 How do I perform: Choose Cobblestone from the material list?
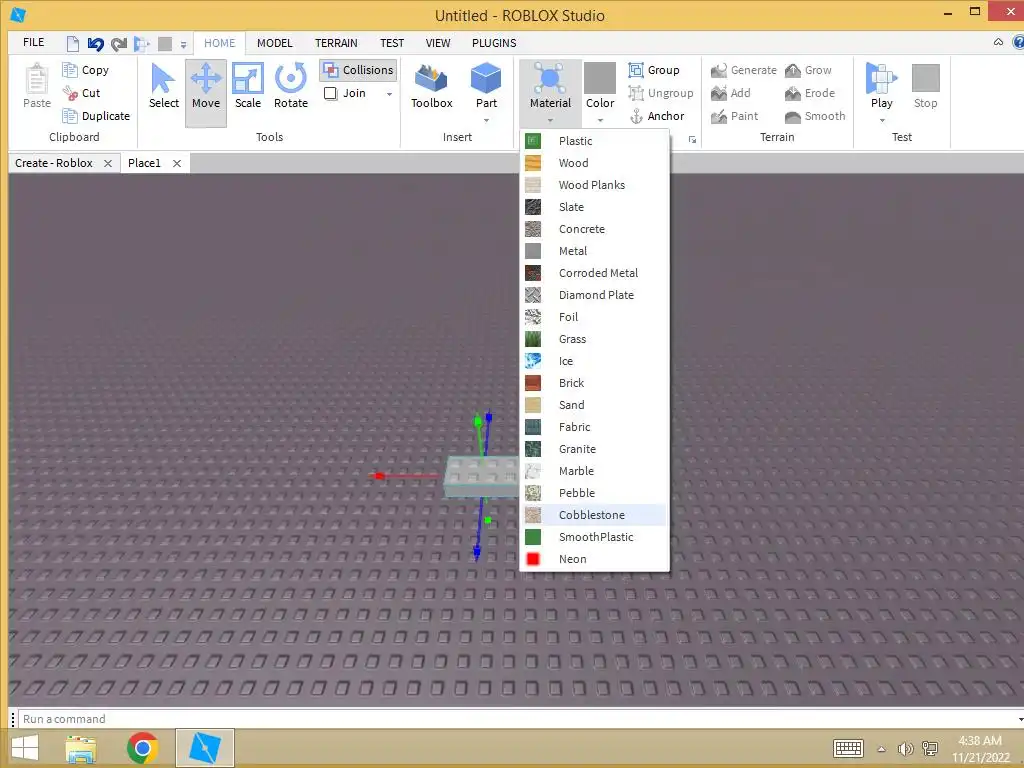(x=593, y=515)
